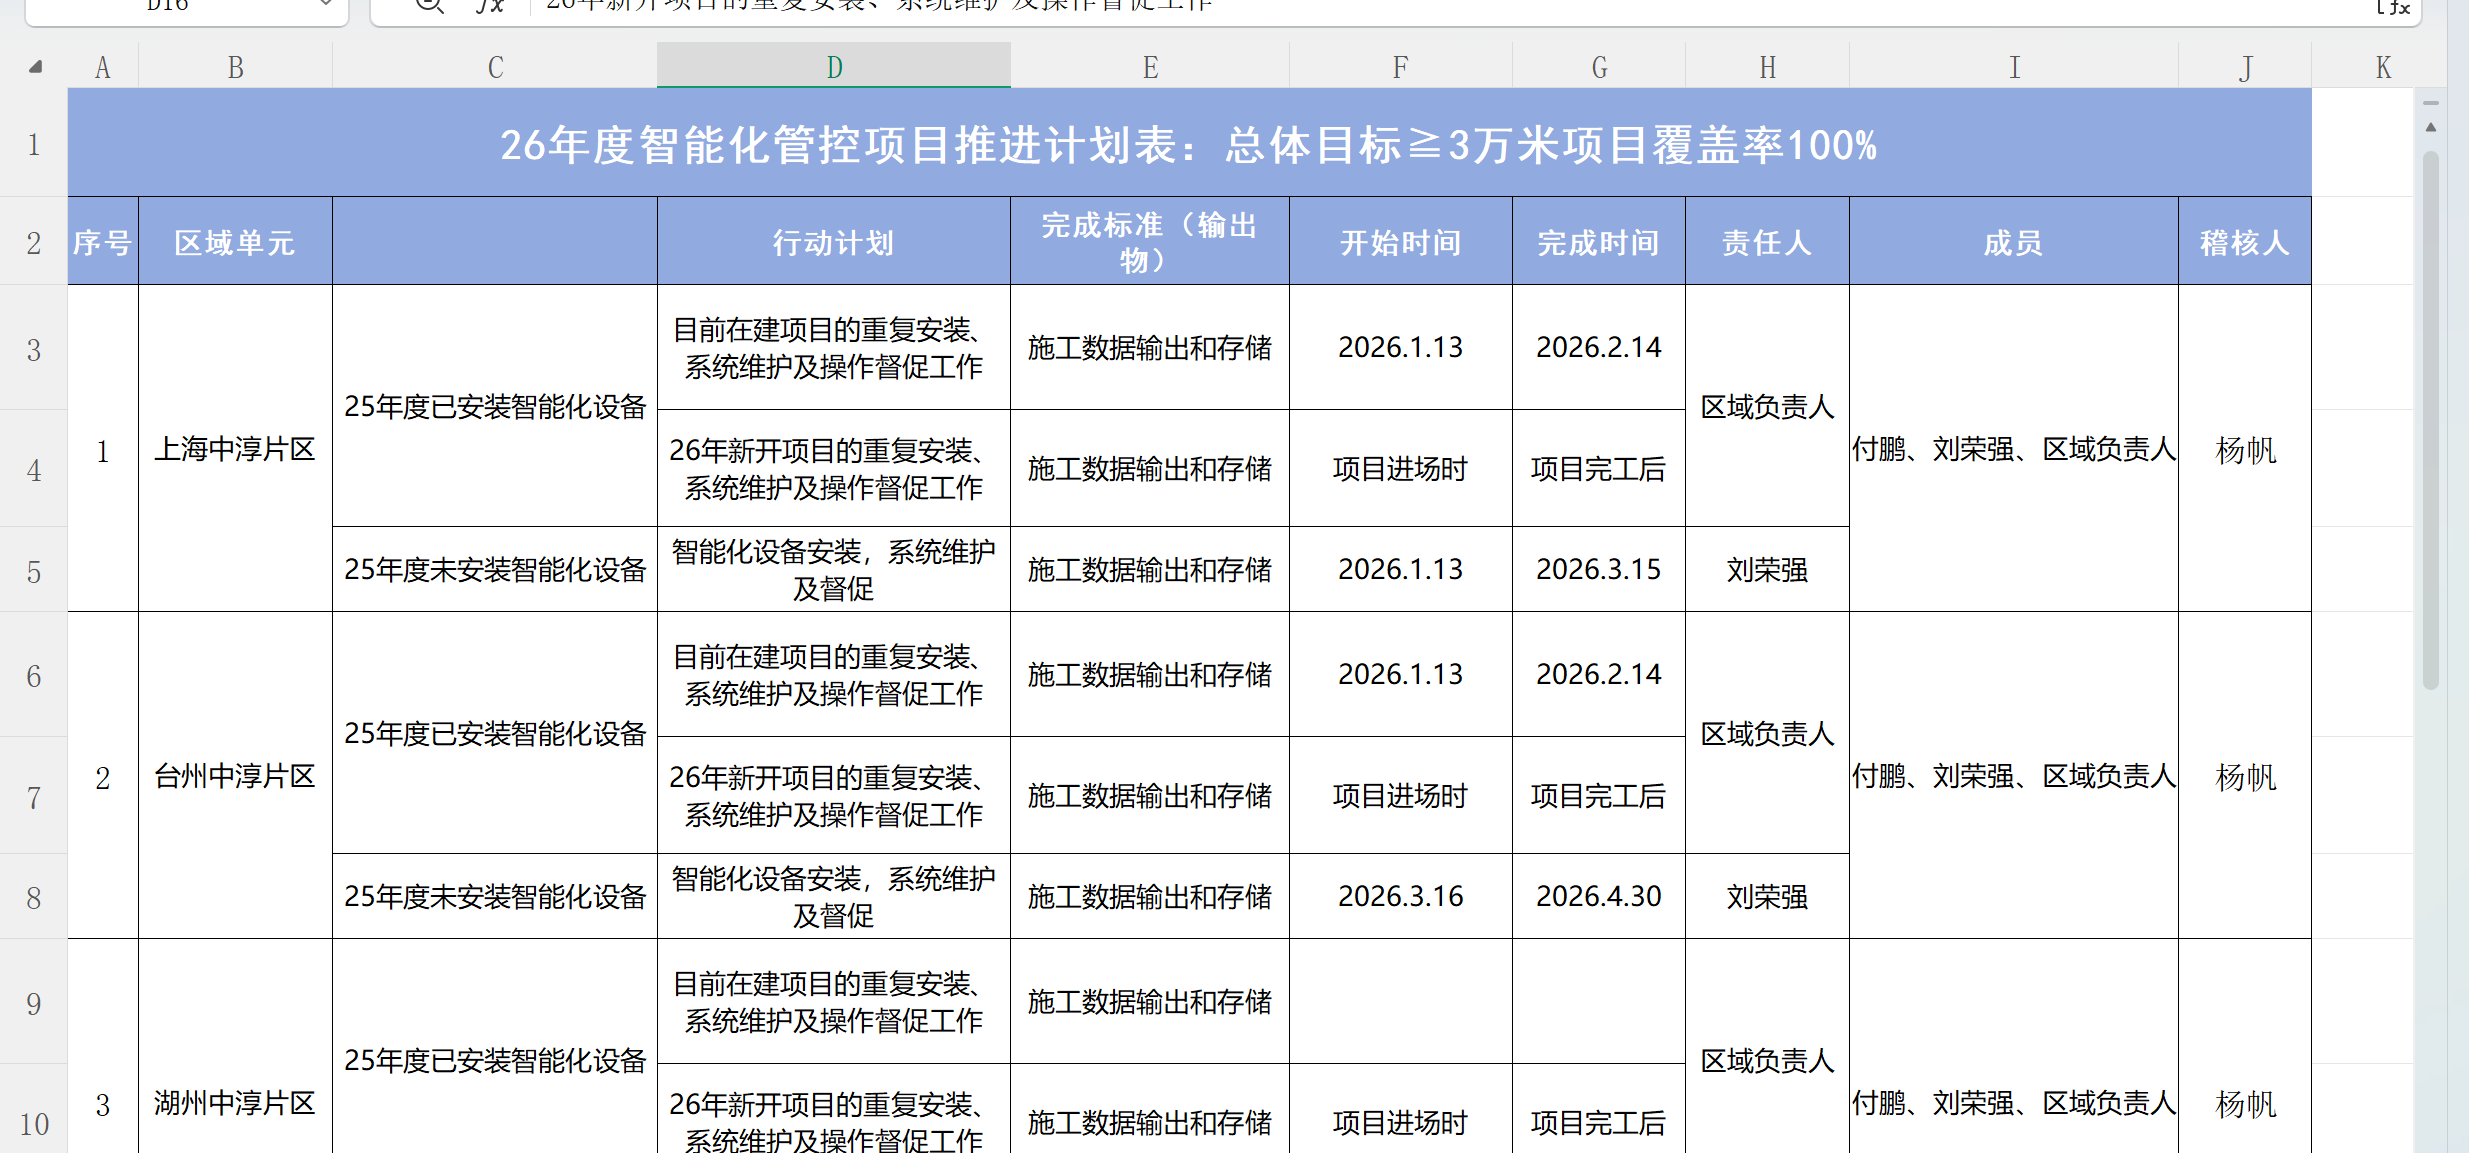Click the 完成时间 header cell
This screenshot has height=1153, width=2469.
point(1598,242)
